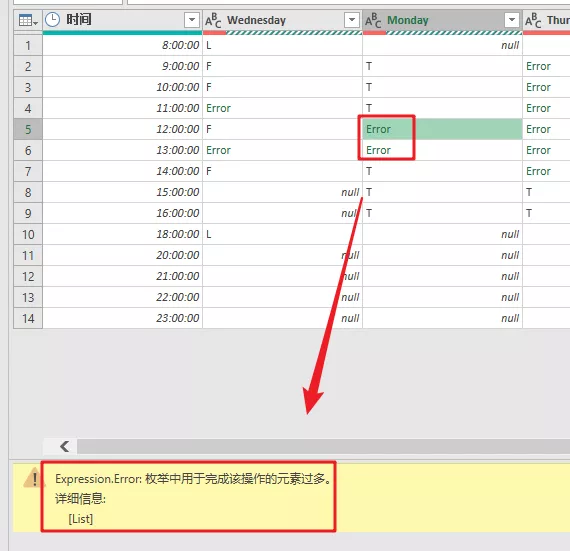Select row number 5
This screenshot has height=551, width=570.
[x=28, y=129]
